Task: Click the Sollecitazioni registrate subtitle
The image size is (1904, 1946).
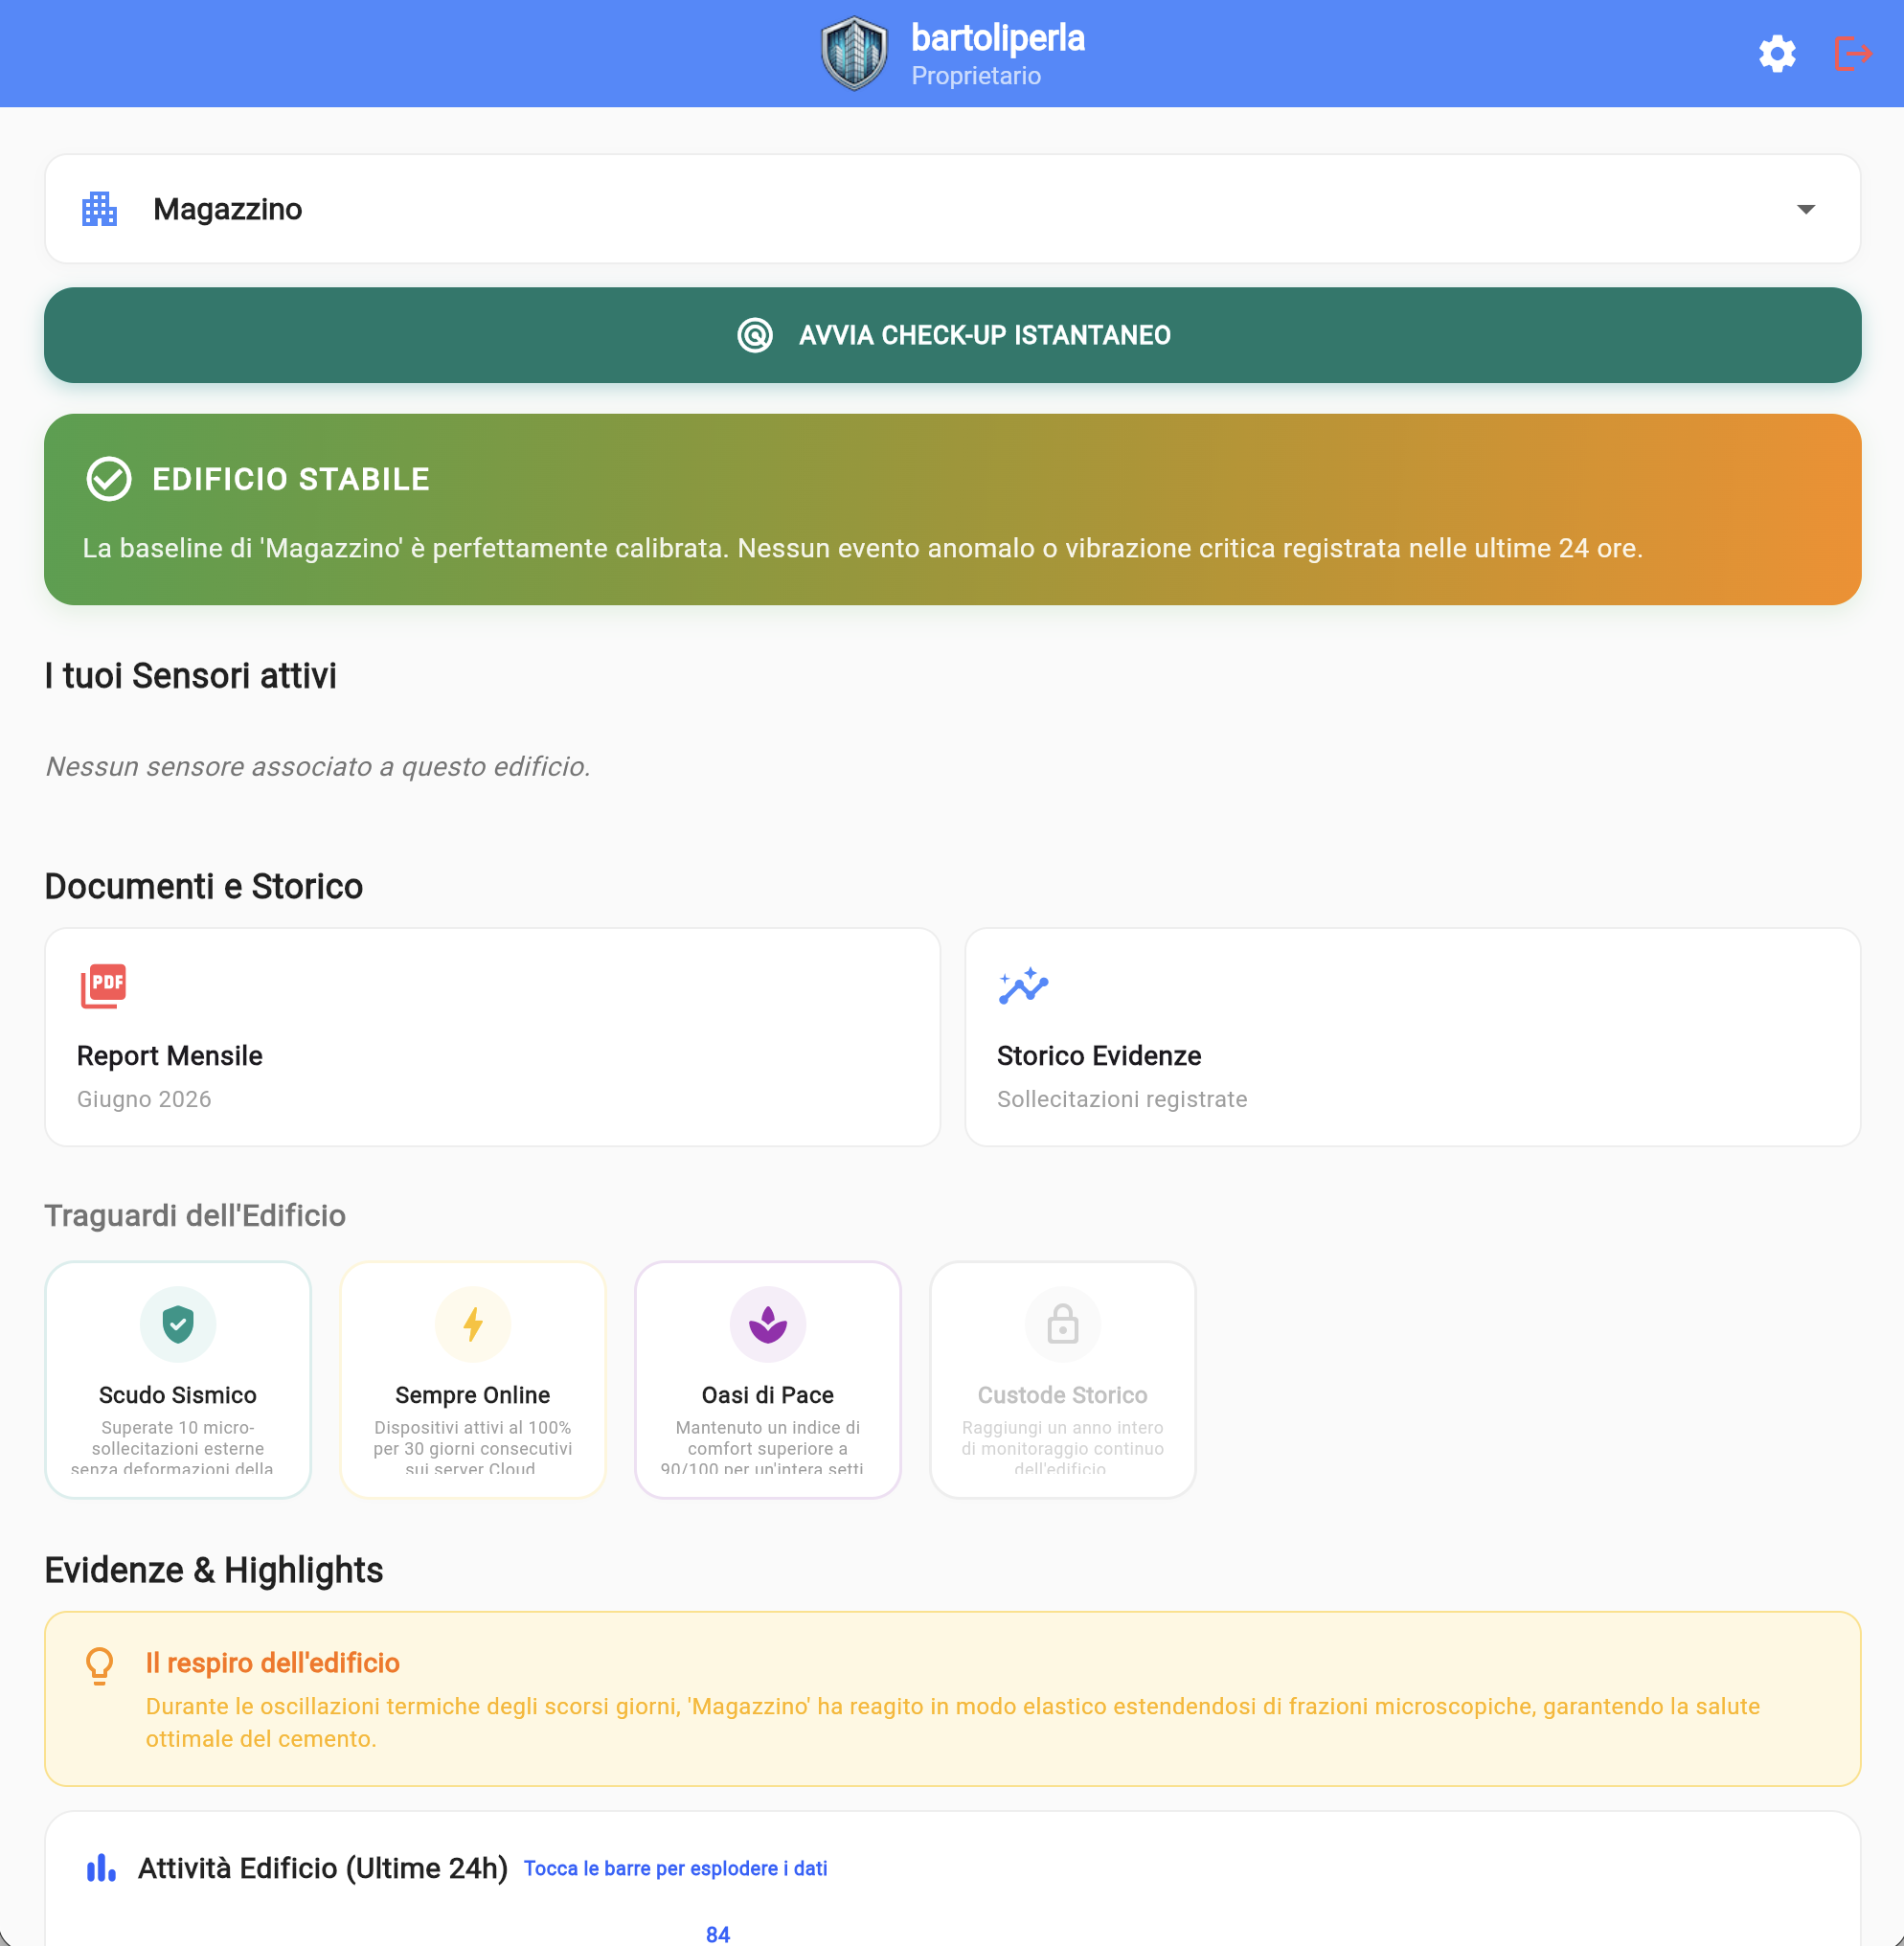Action: point(1122,1099)
